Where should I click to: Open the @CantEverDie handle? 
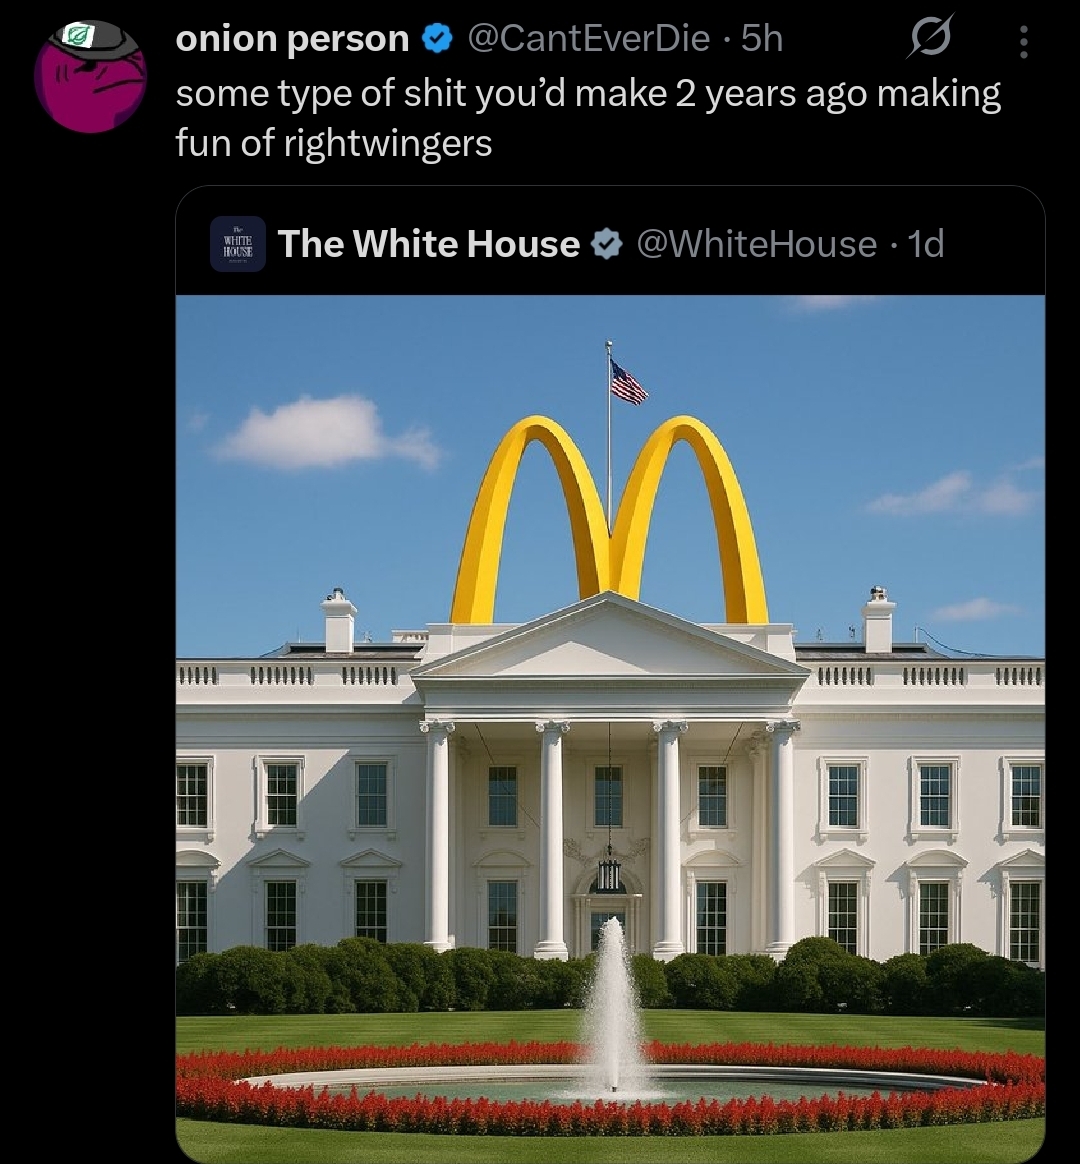click(588, 39)
